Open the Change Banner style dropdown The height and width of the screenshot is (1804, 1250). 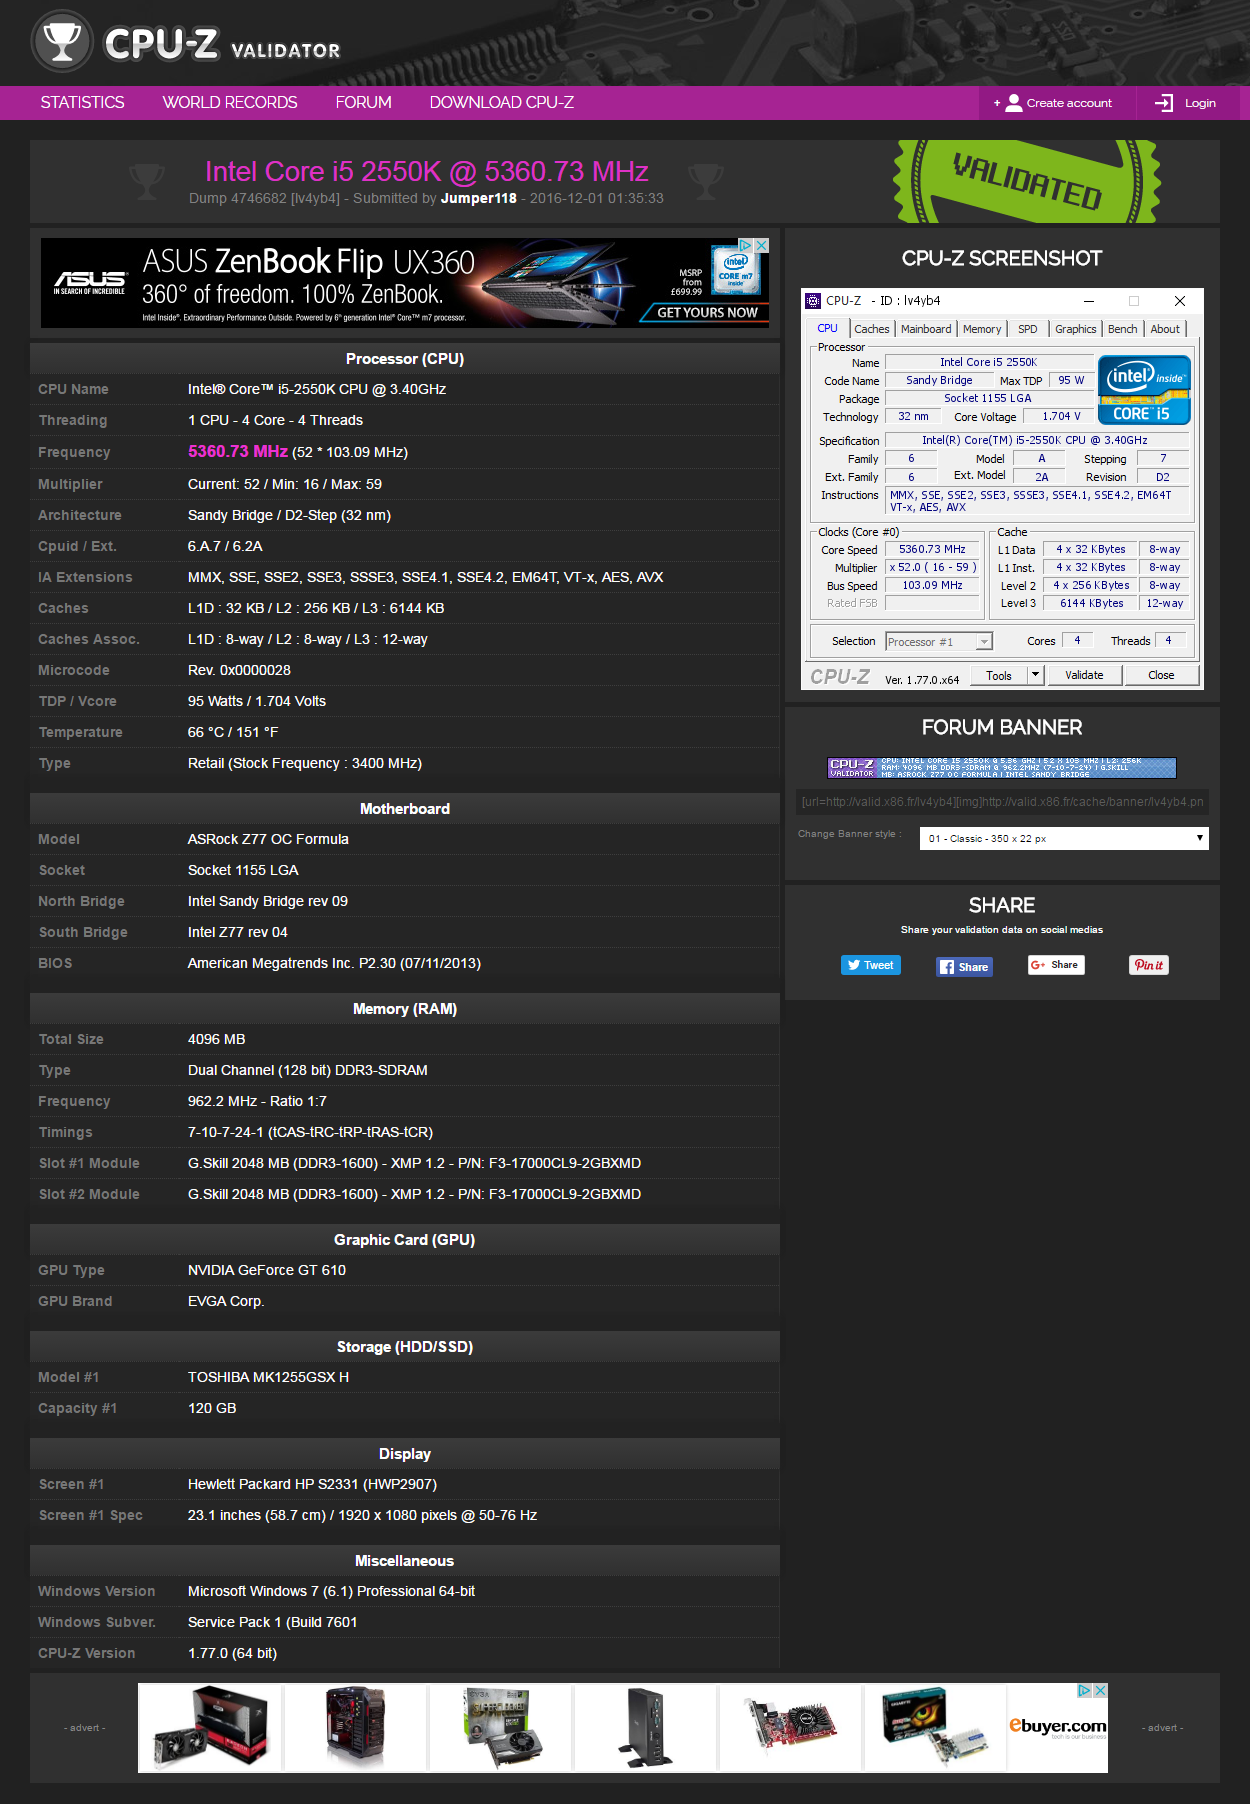[x=1064, y=838]
